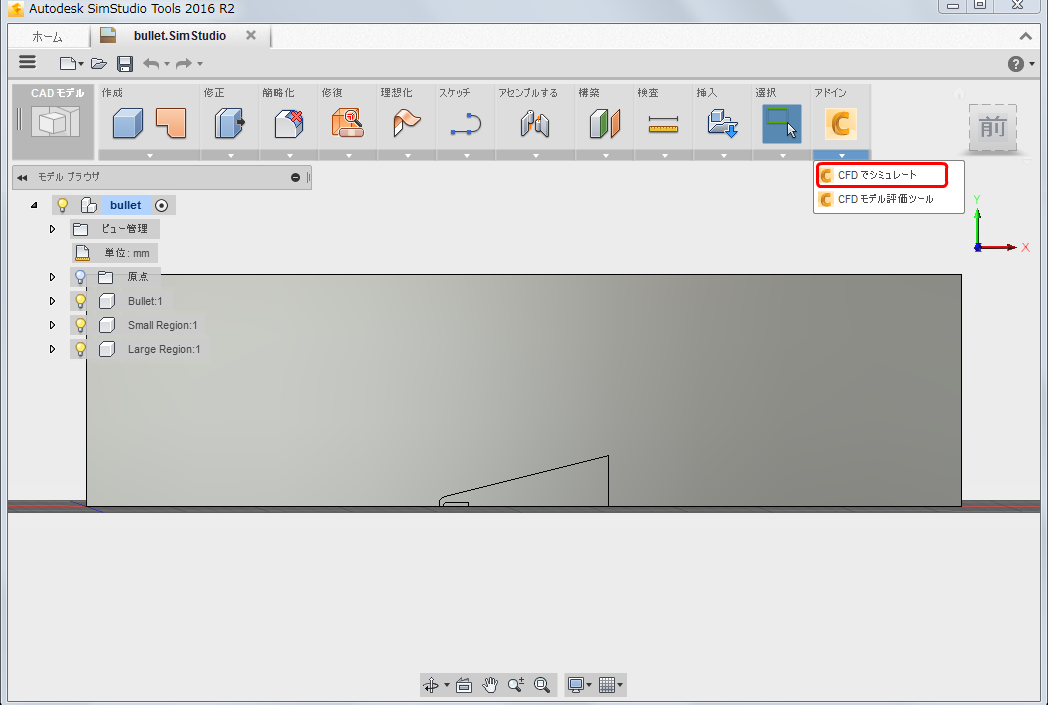Viewport: 1048px width, 705px height.
Task: Click the 構築 construct plane icon
Action: click(605, 124)
